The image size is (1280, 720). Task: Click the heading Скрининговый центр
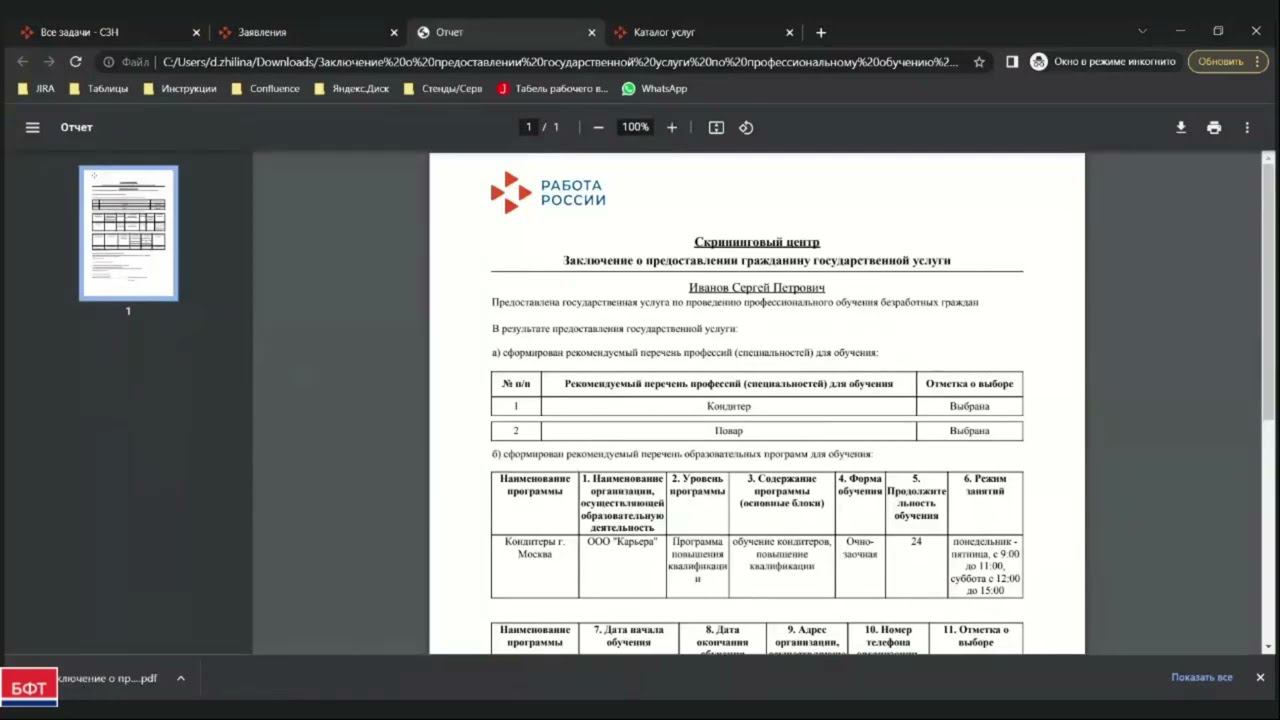point(757,242)
